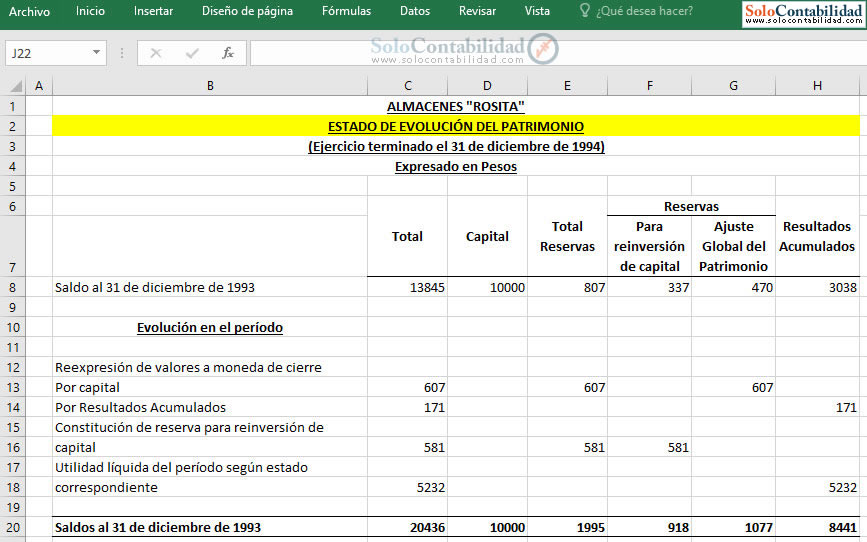Click the yellow ESTADO DE EVOLUCIÓN DEL PATRIMONIO cell
This screenshot has height=542, width=867.
tap(456, 126)
